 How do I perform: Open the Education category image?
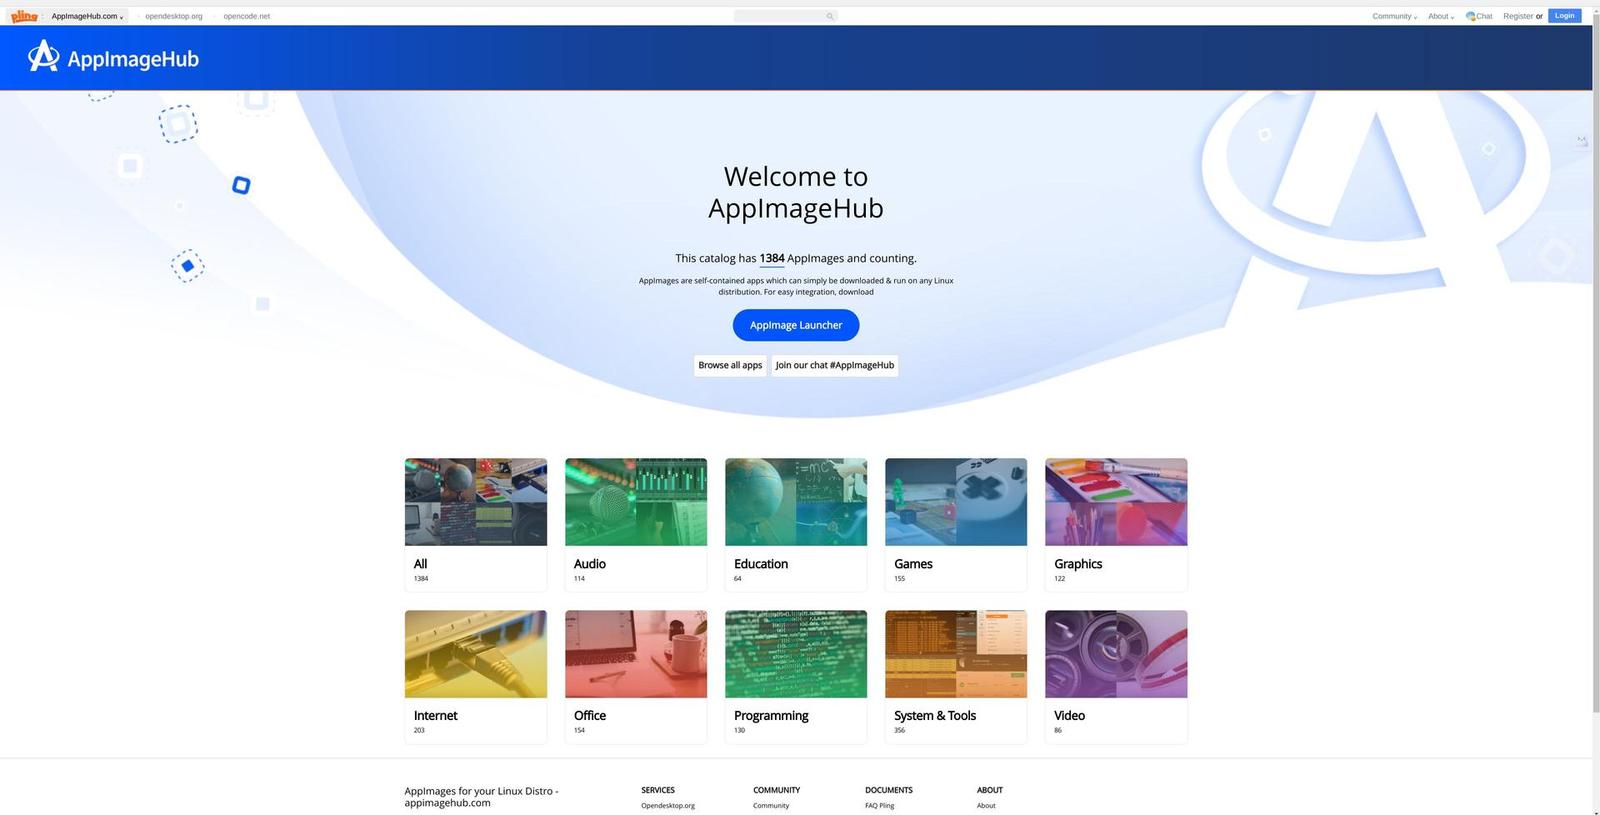coord(796,502)
